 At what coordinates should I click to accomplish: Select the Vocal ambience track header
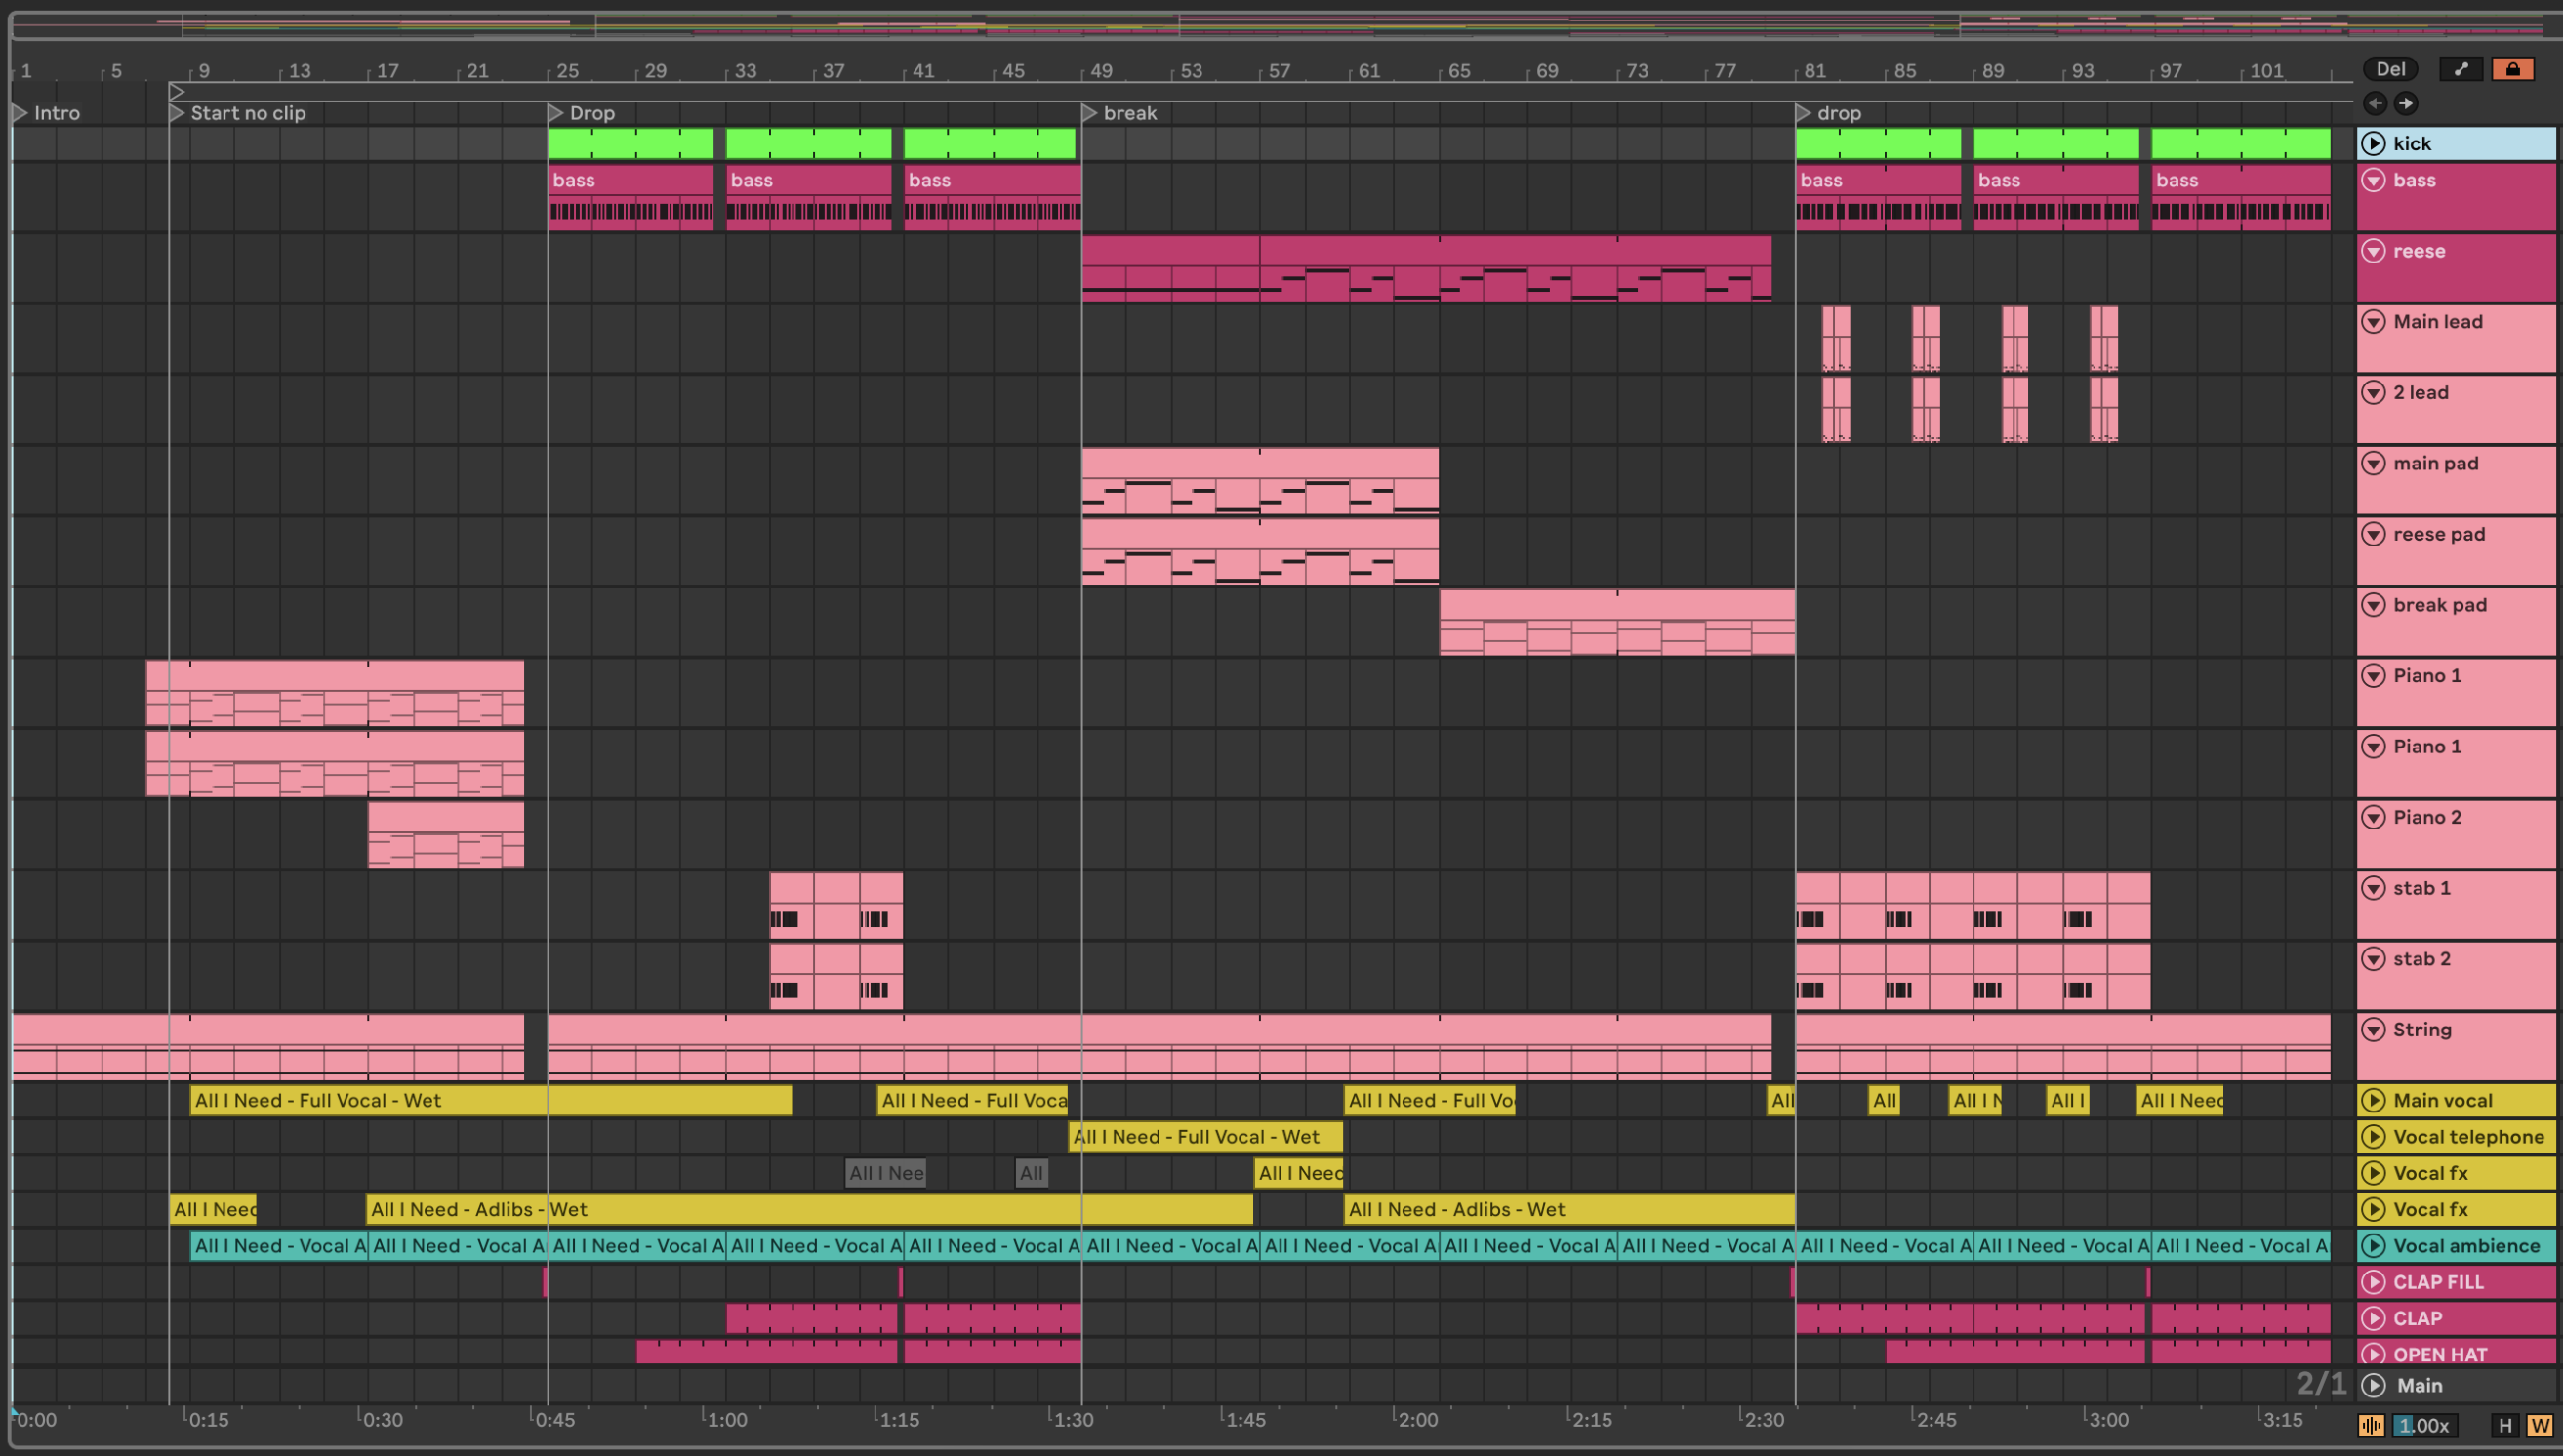2466,1246
